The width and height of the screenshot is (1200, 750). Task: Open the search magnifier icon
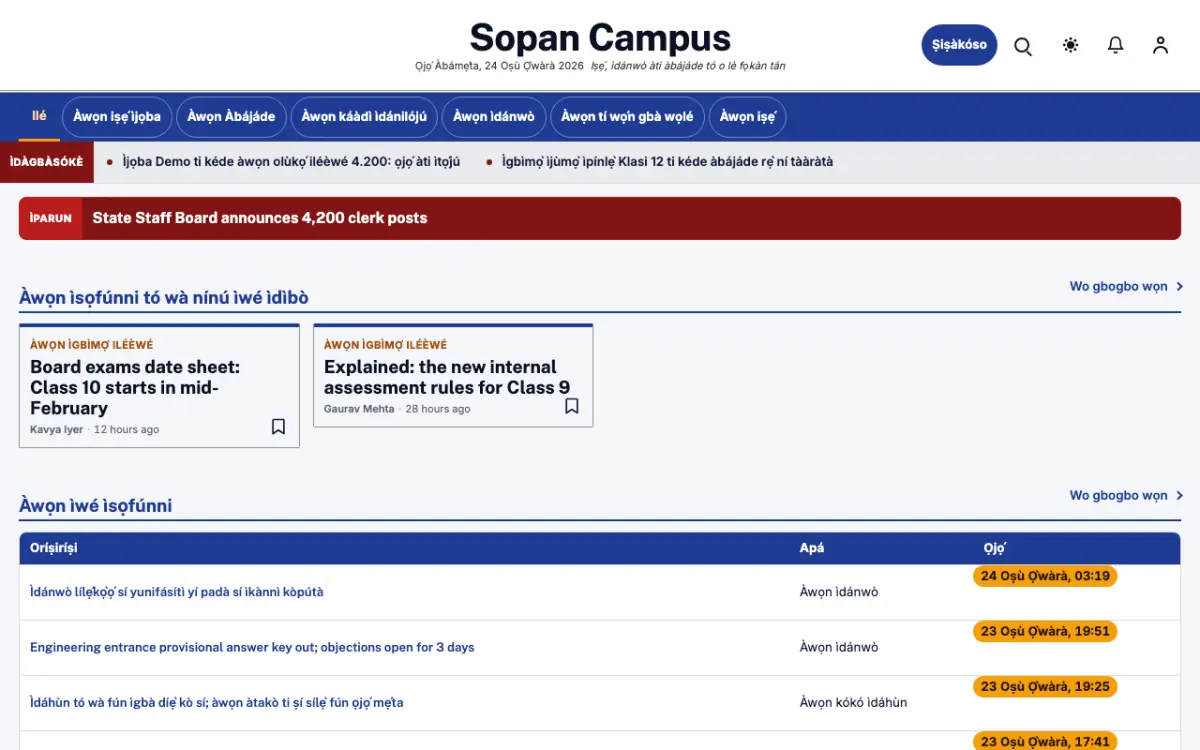(1023, 46)
